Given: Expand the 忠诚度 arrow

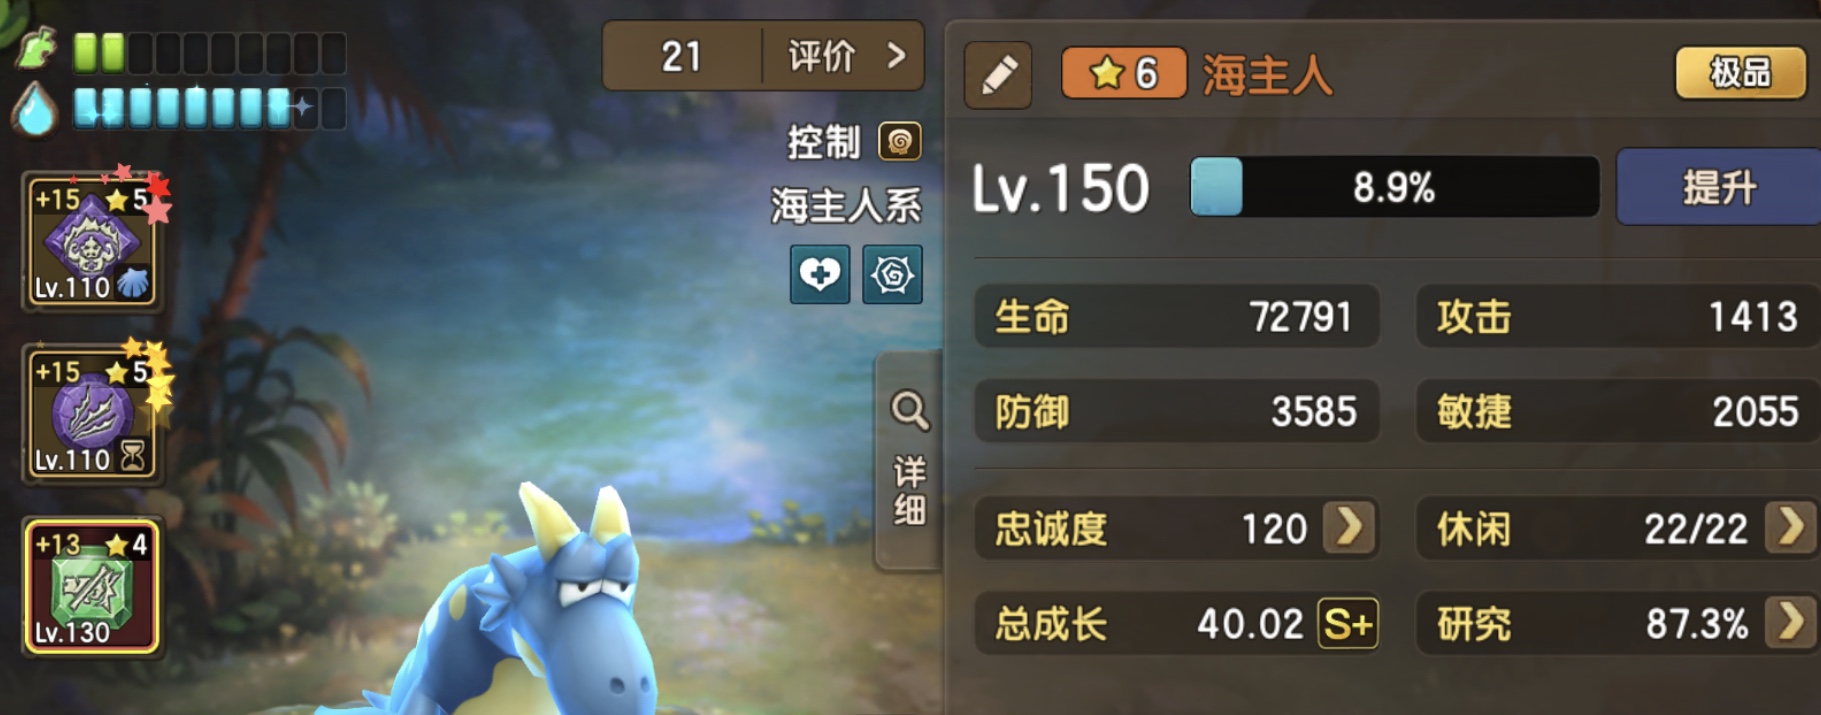Looking at the screenshot, I should pyautogui.click(x=1349, y=527).
